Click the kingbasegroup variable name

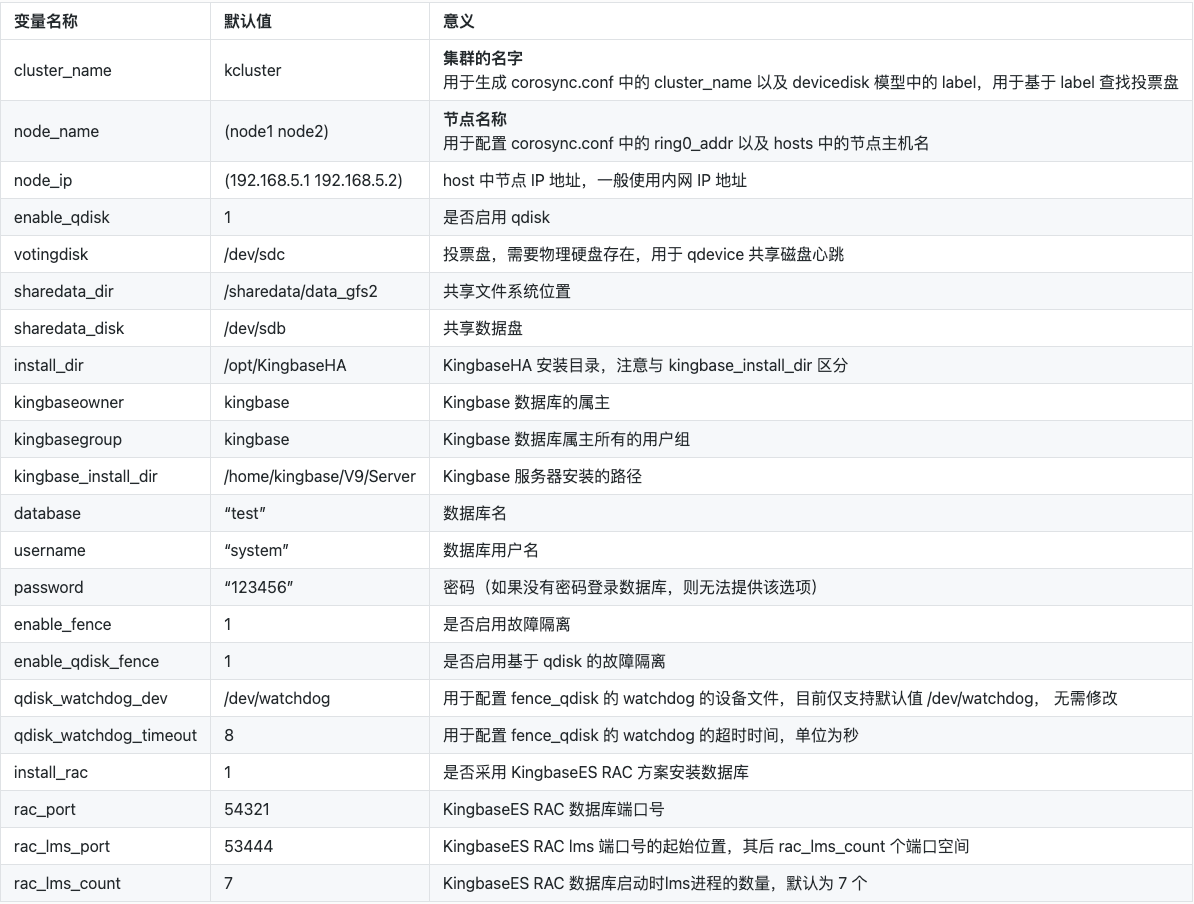pyautogui.click(x=68, y=439)
